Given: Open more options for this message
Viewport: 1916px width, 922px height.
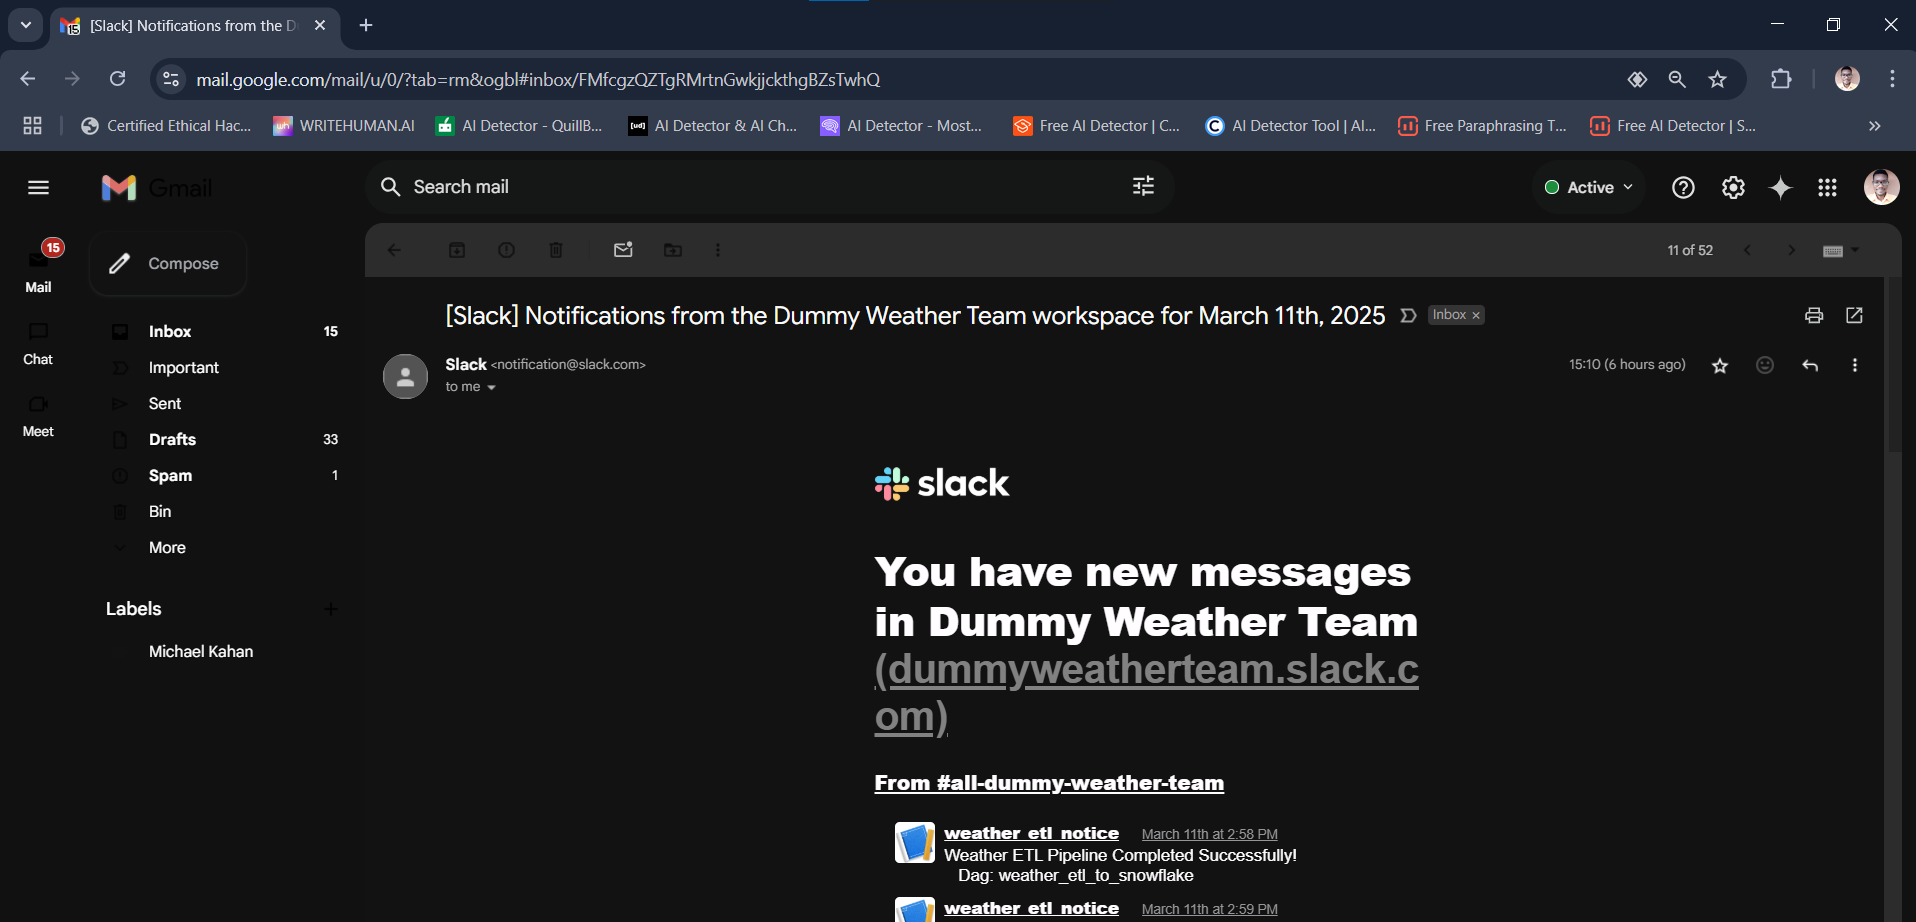Looking at the screenshot, I should point(1855,365).
